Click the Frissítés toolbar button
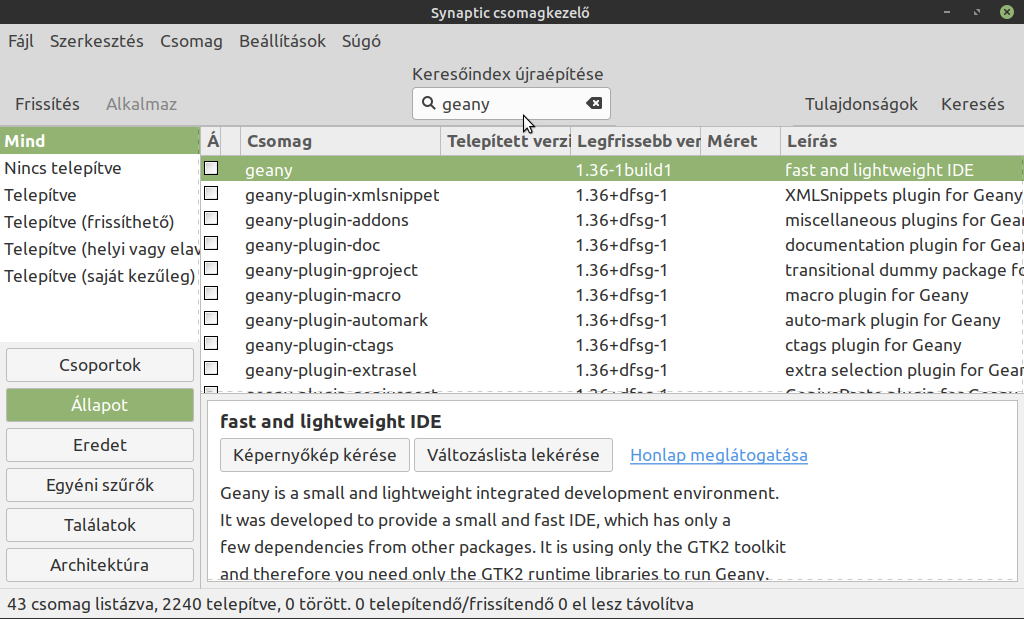The width and height of the screenshot is (1024, 619). click(48, 104)
